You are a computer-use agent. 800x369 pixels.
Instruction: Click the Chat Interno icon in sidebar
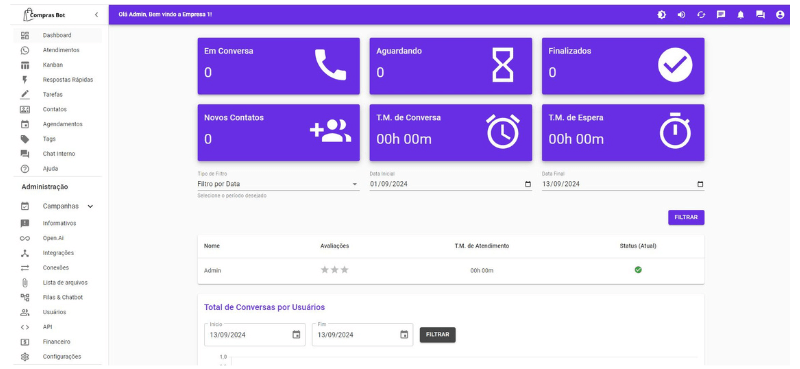point(24,154)
